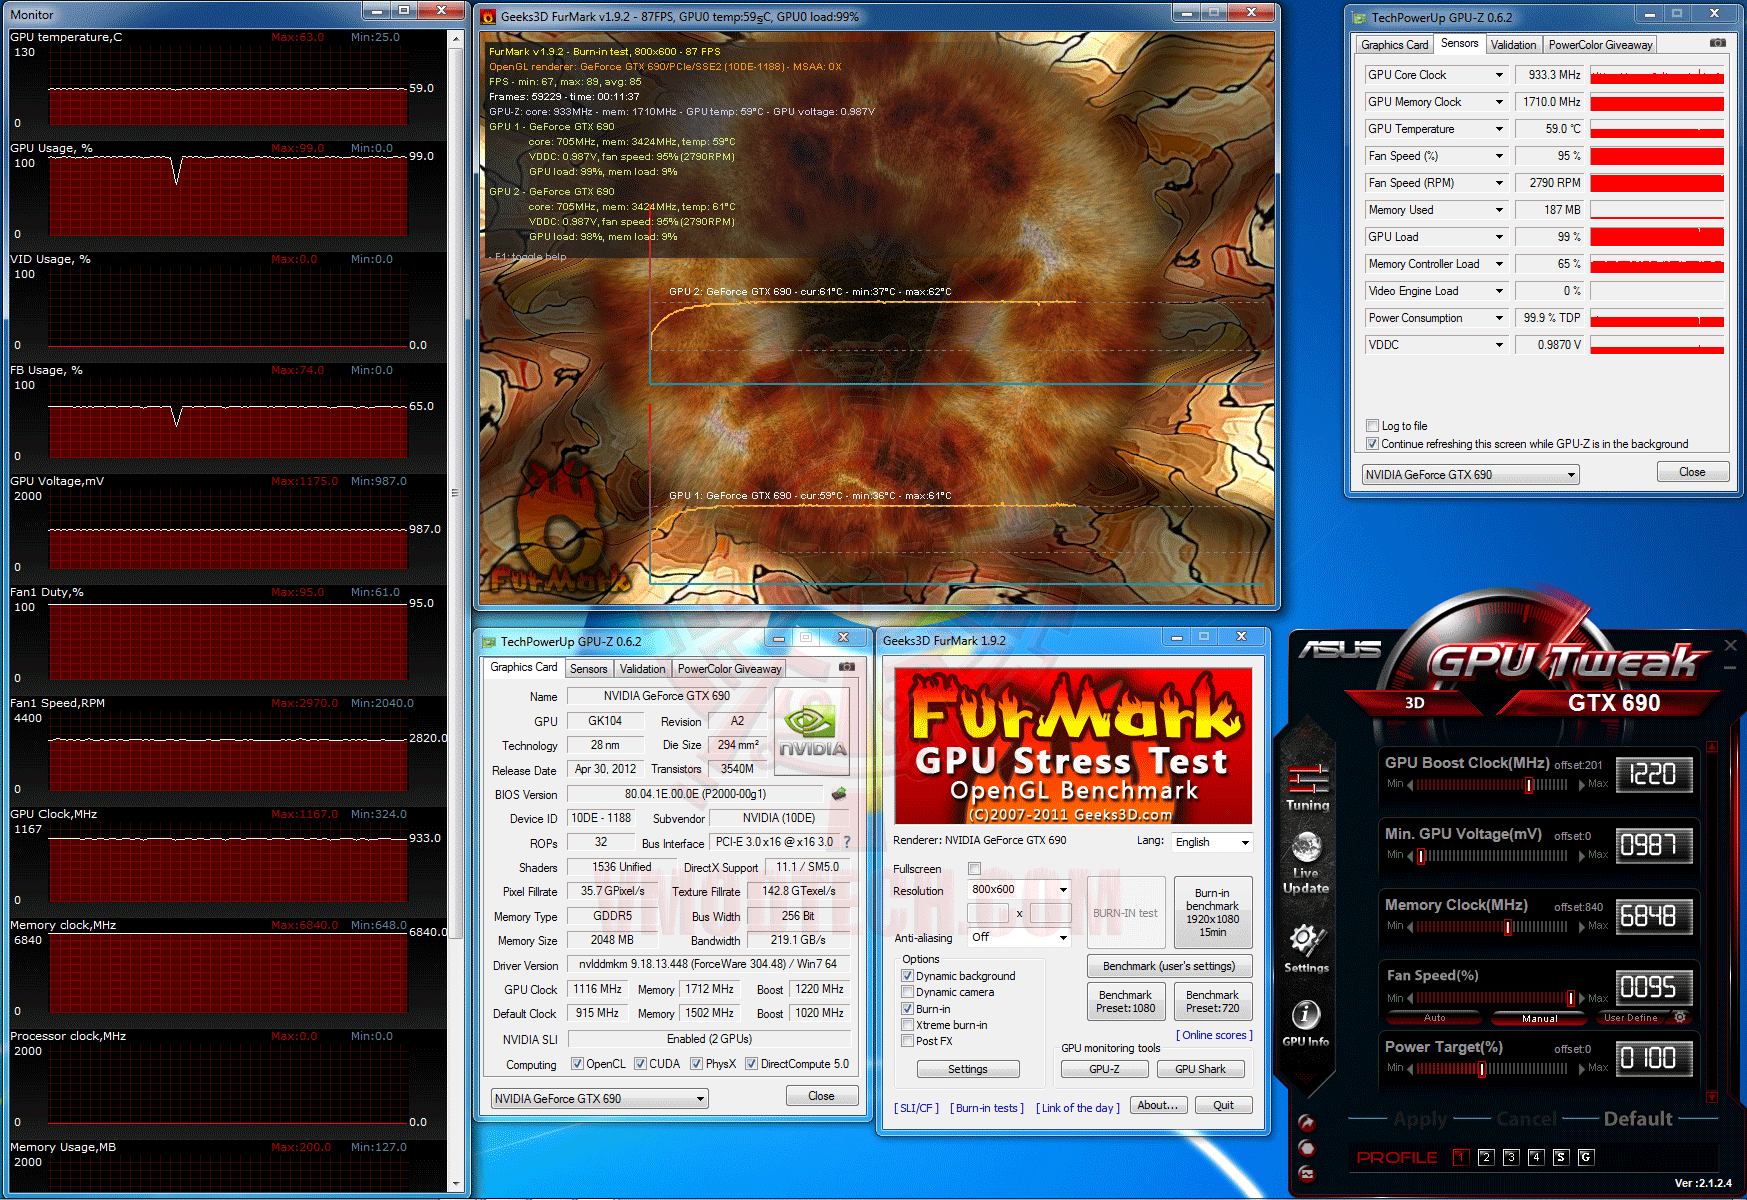Open the Anti-aliasing dropdown
1747x1200 pixels.
(1019, 937)
